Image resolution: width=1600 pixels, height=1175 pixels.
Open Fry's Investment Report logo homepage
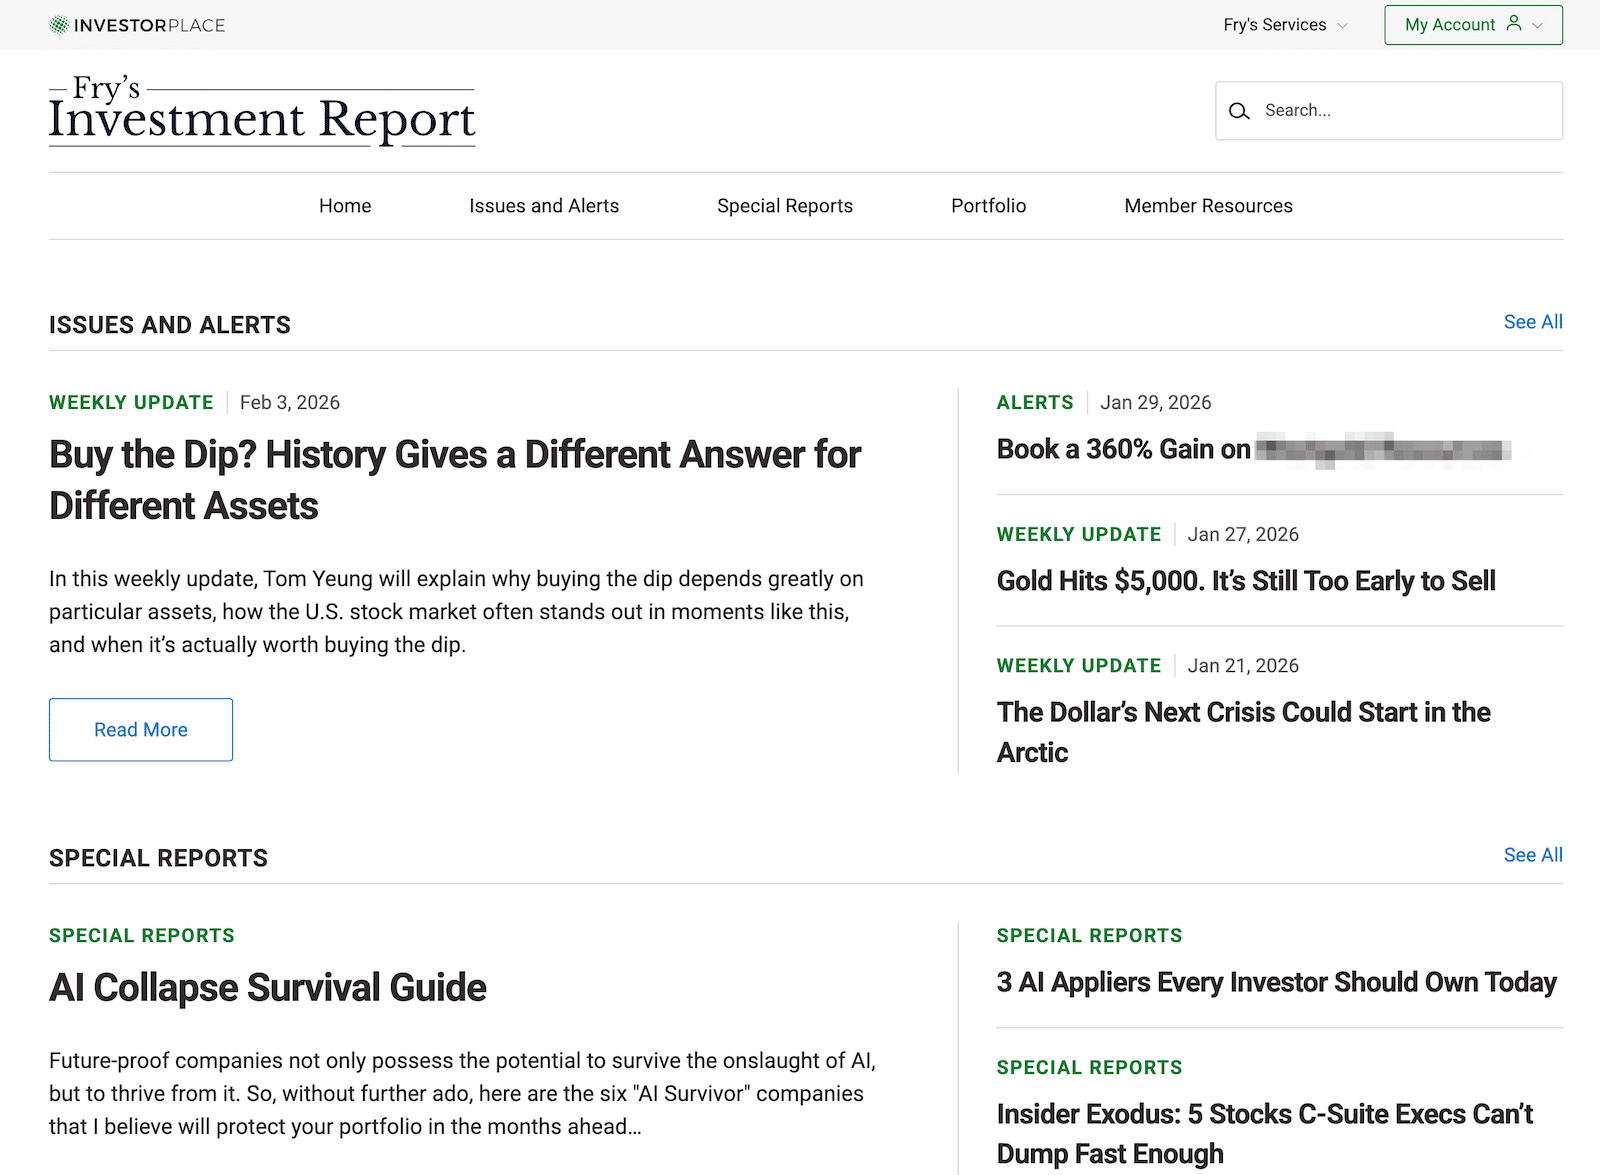[262, 112]
